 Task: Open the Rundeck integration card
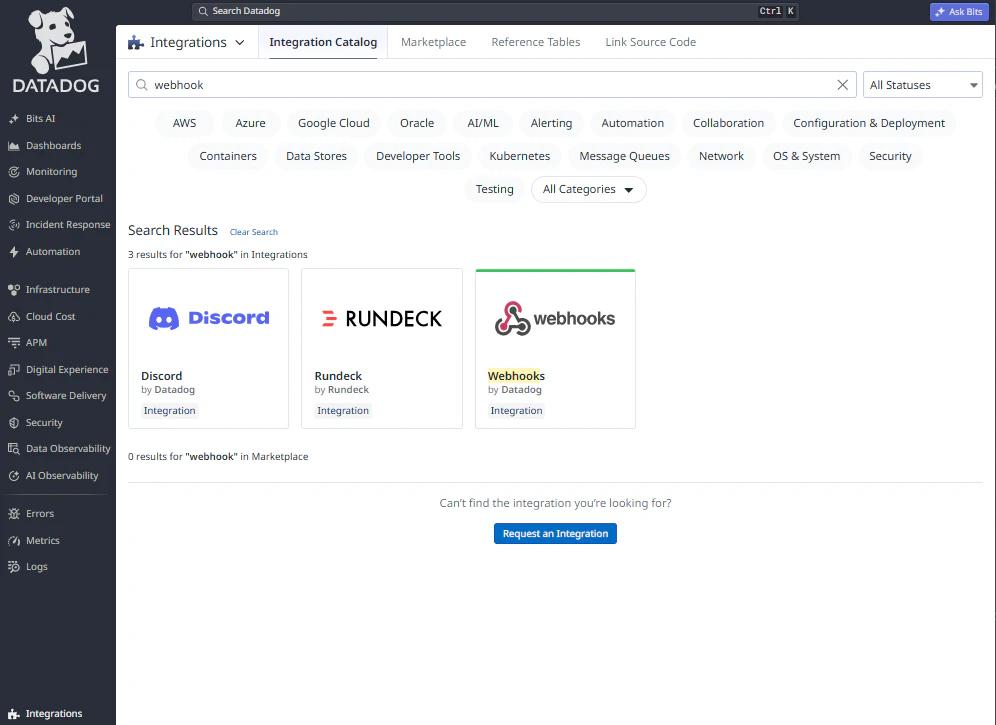382,348
